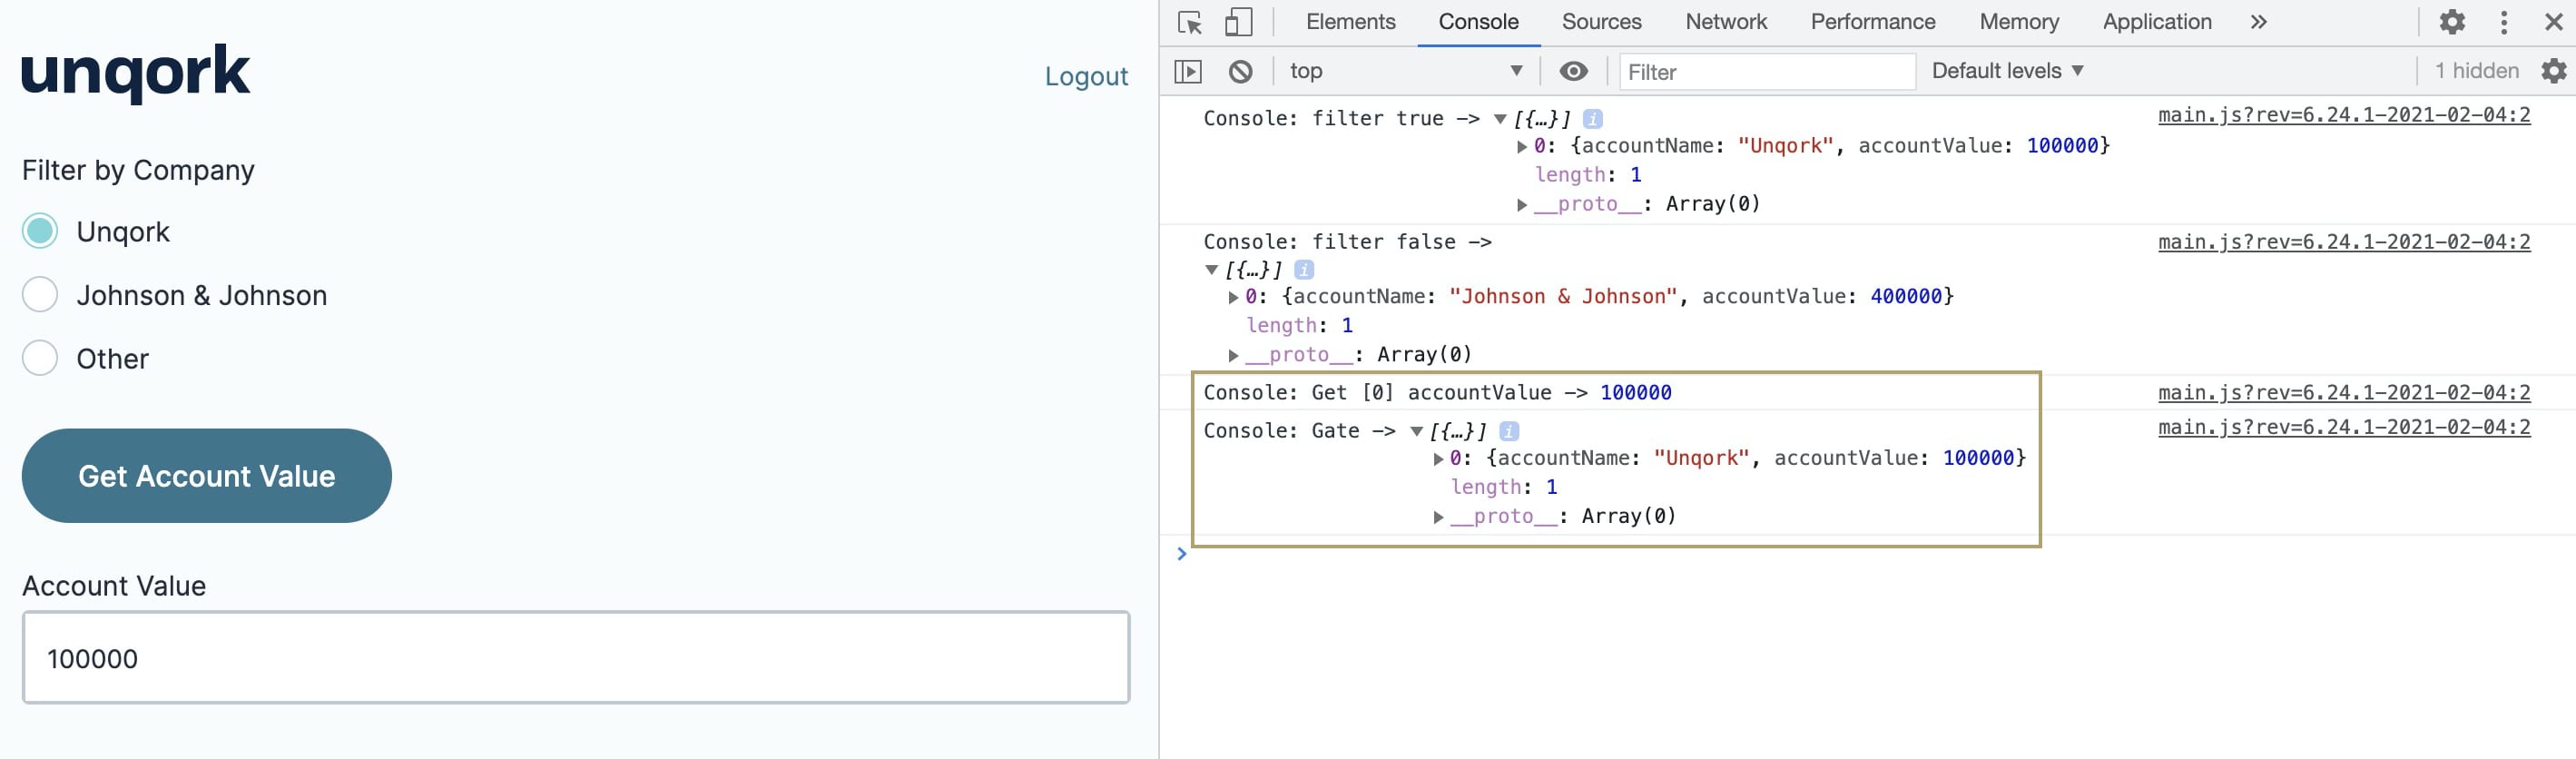
Task: Open the Default levels dropdown
Action: point(2007,71)
